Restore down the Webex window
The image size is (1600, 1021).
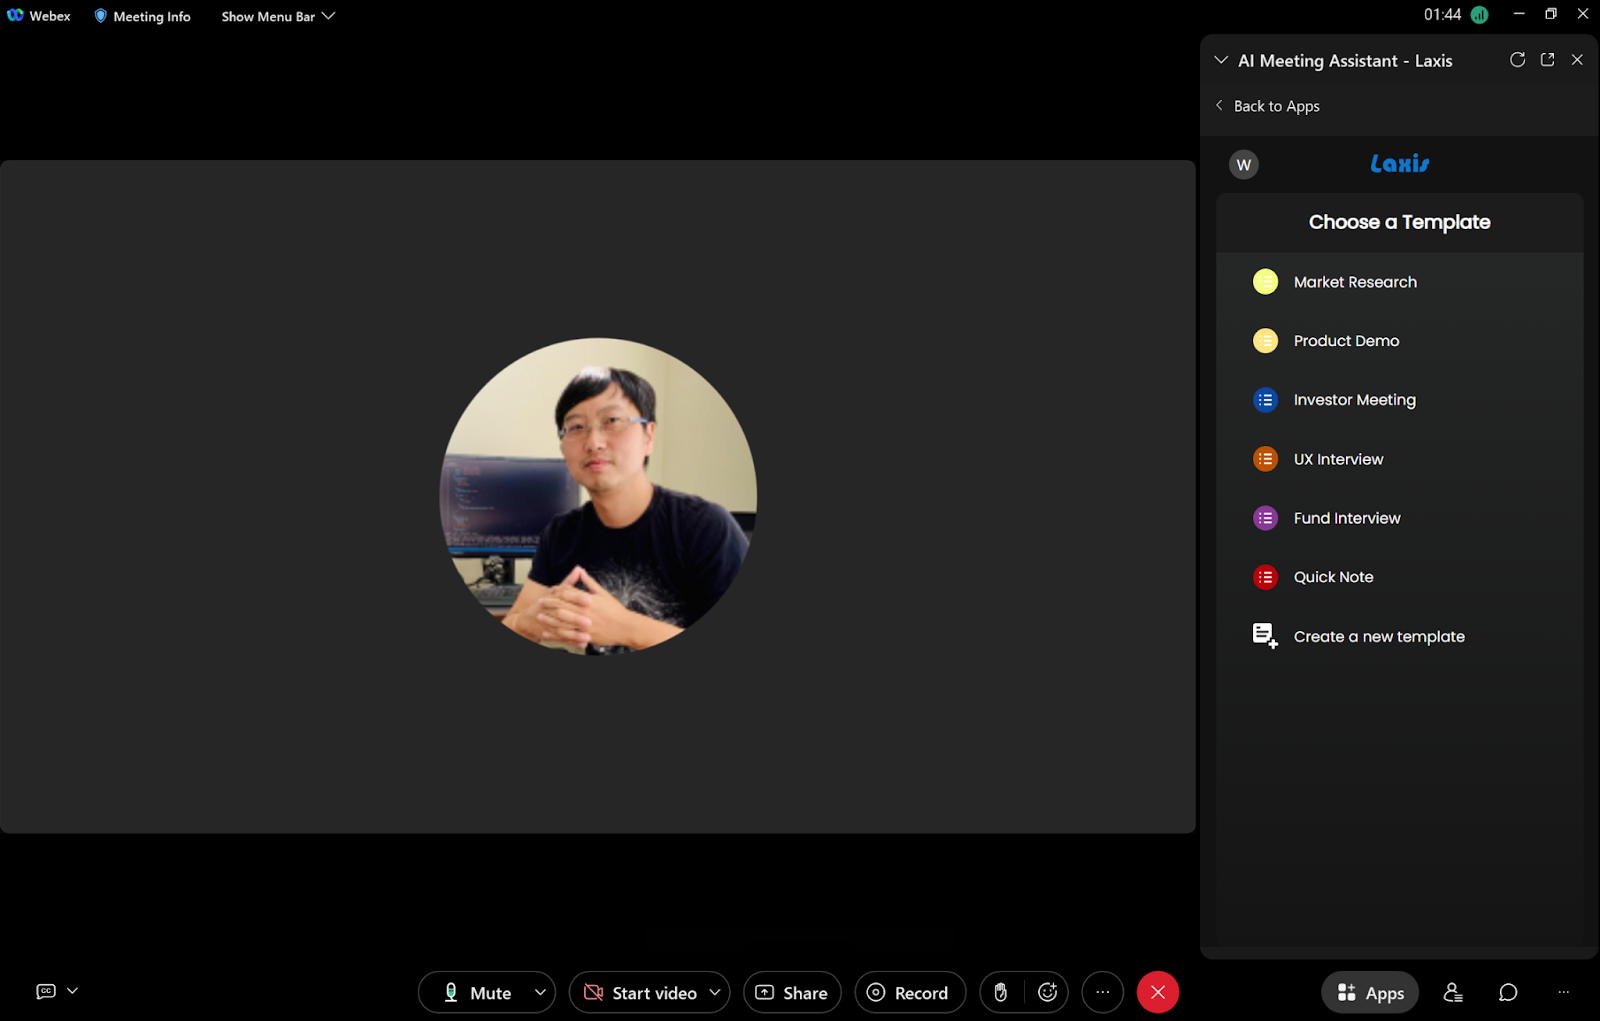coord(1551,14)
